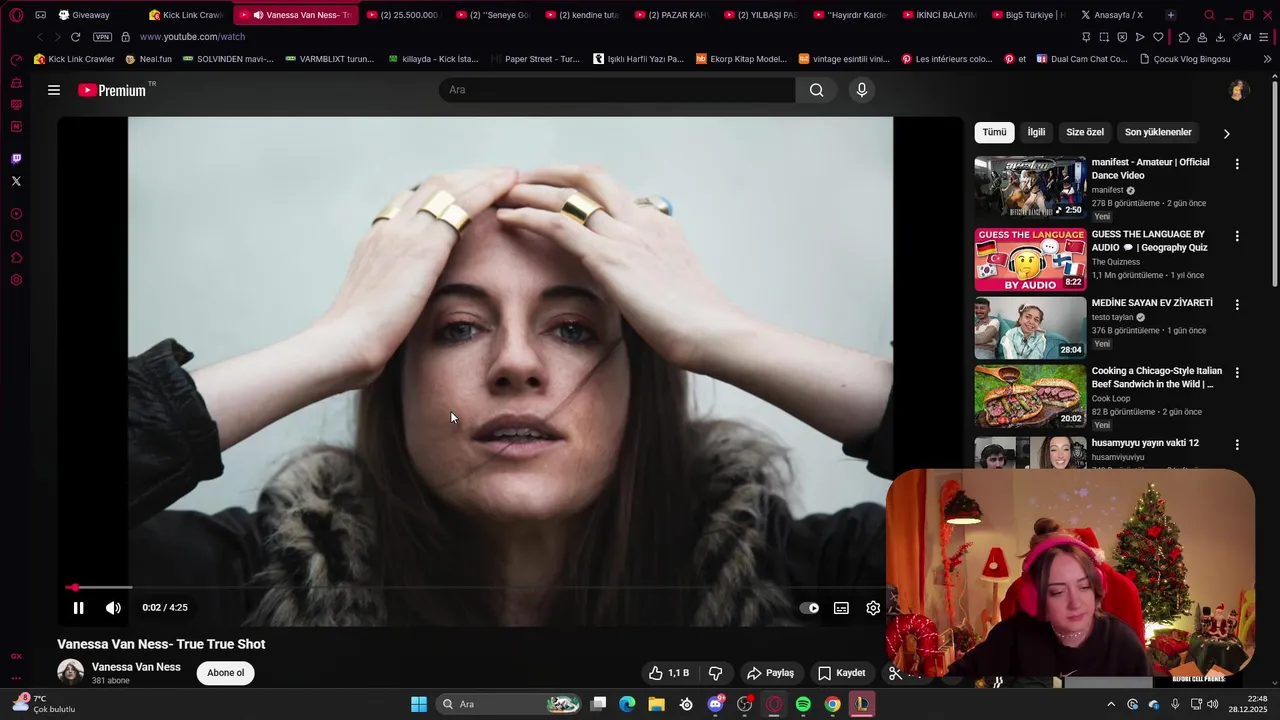
Task: Open Windows Start menu
Action: coord(419,704)
